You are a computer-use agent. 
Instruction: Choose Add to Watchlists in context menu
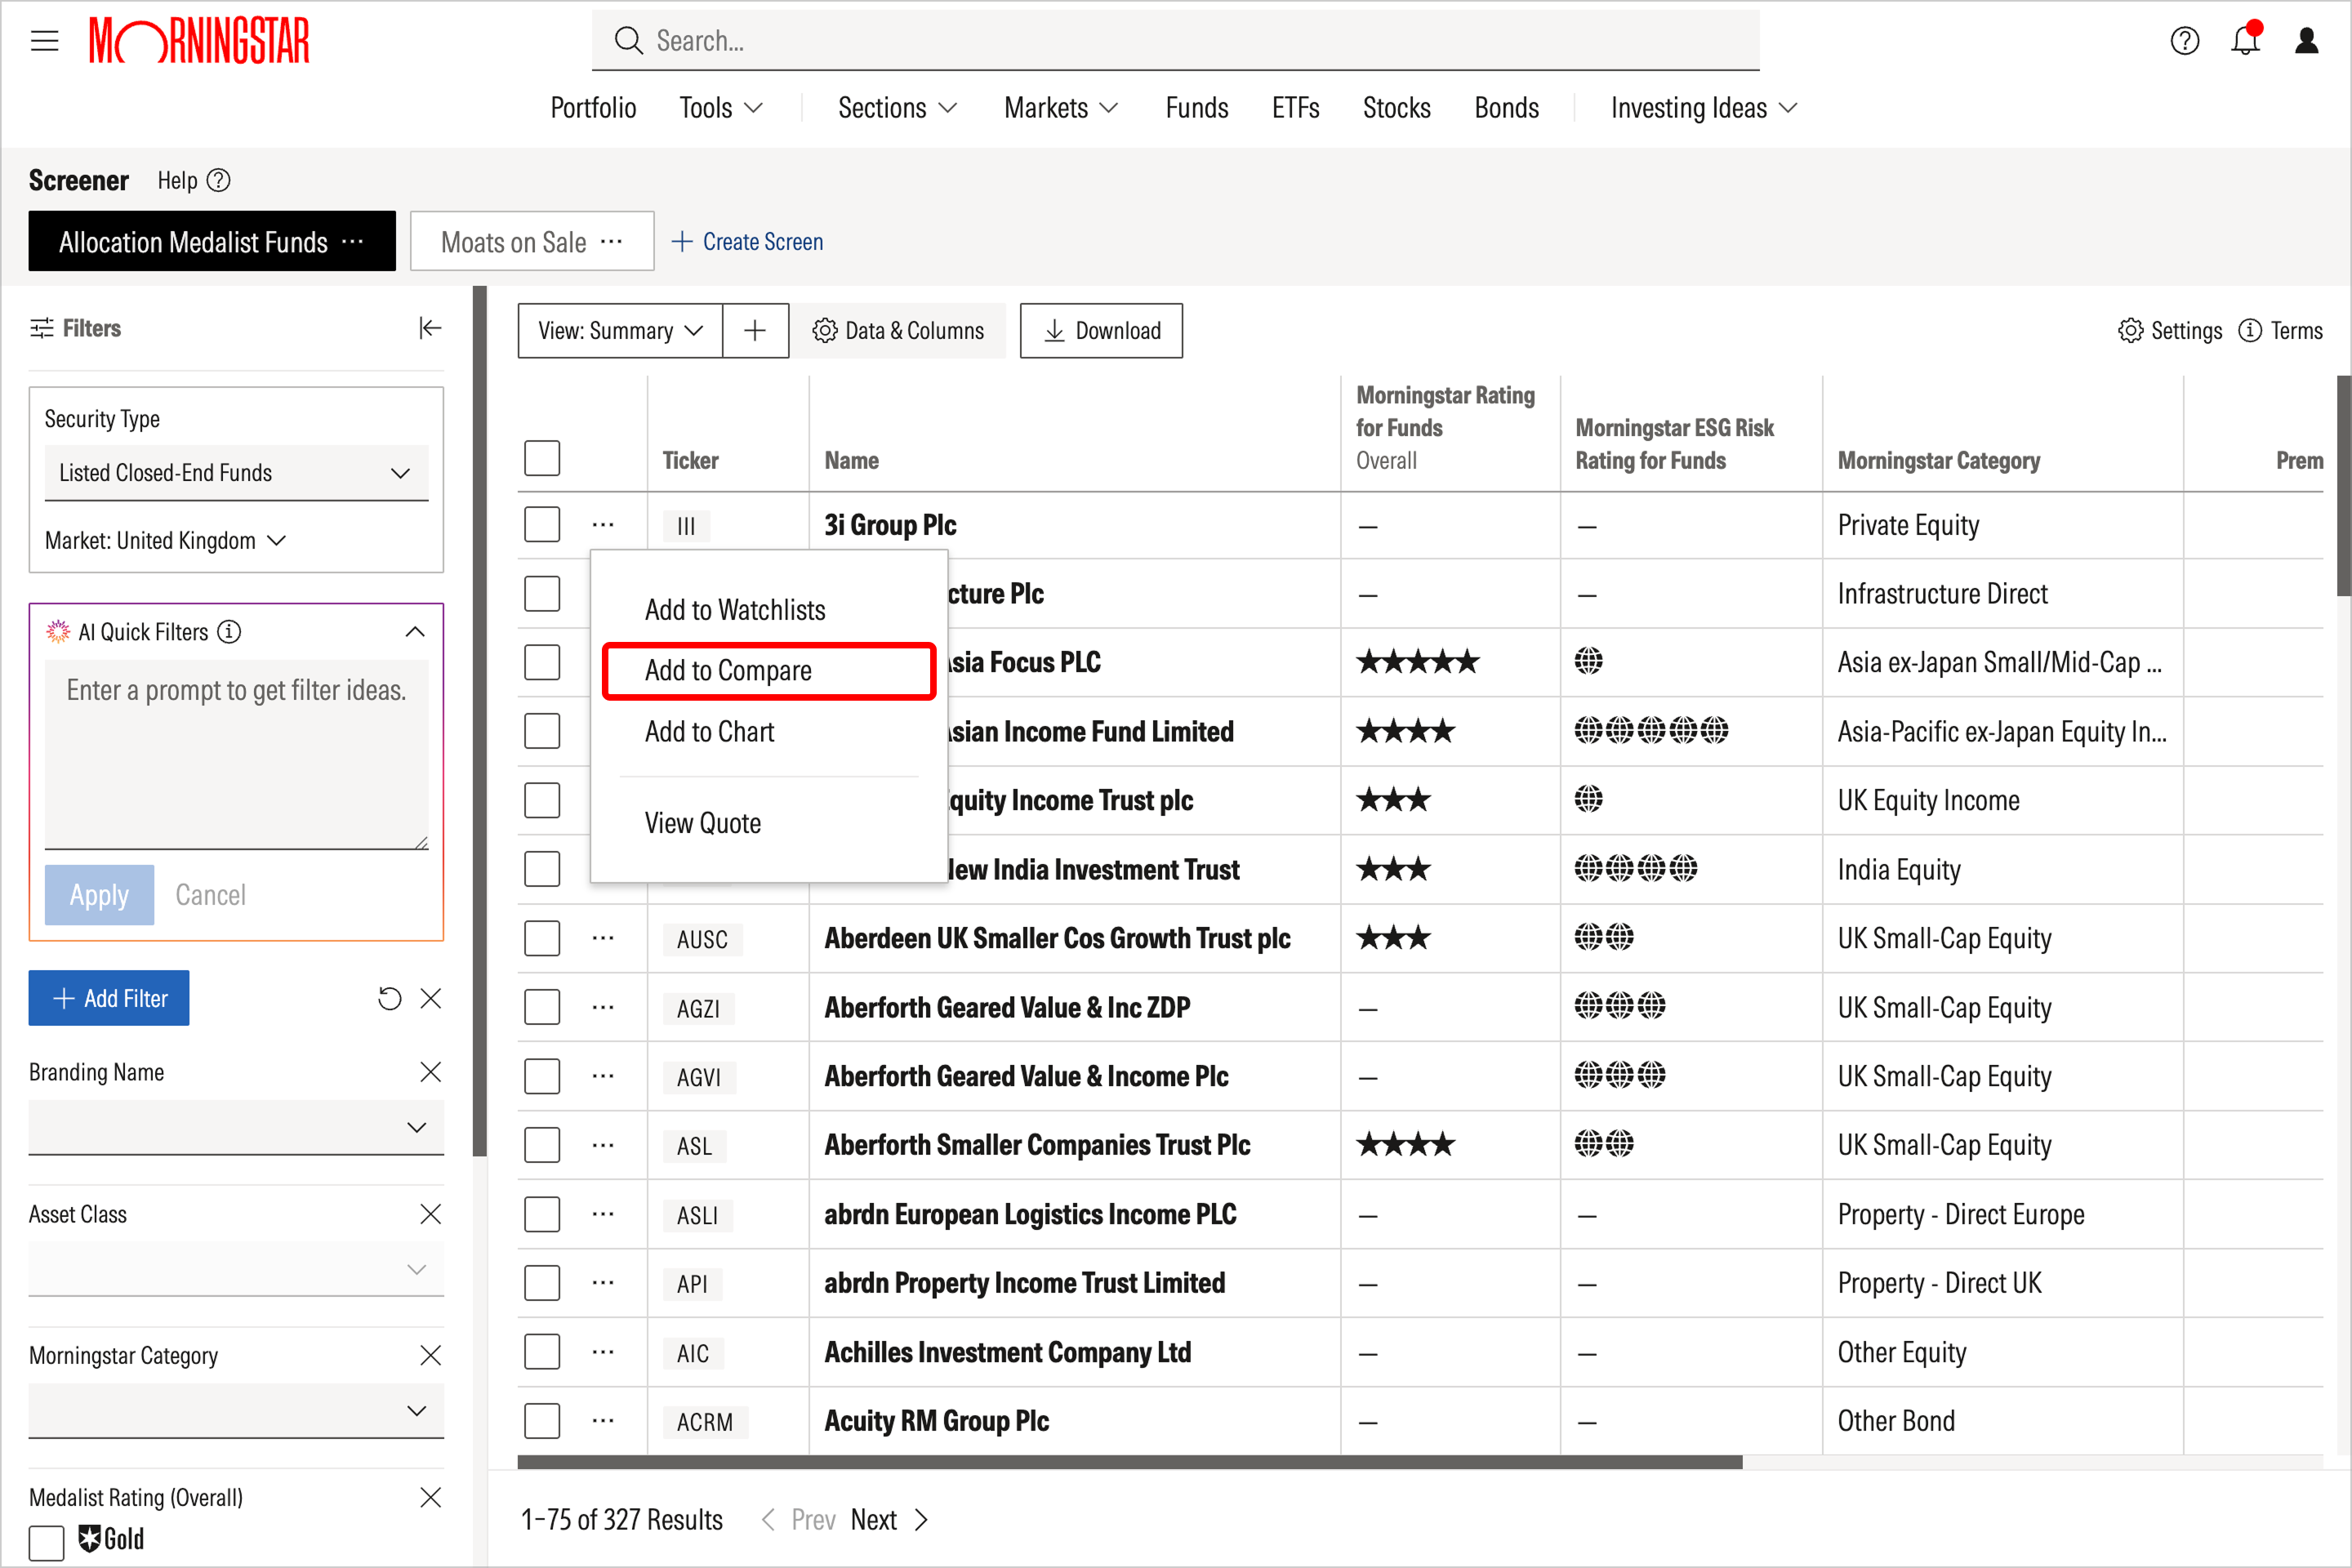pyautogui.click(x=735, y=610)
